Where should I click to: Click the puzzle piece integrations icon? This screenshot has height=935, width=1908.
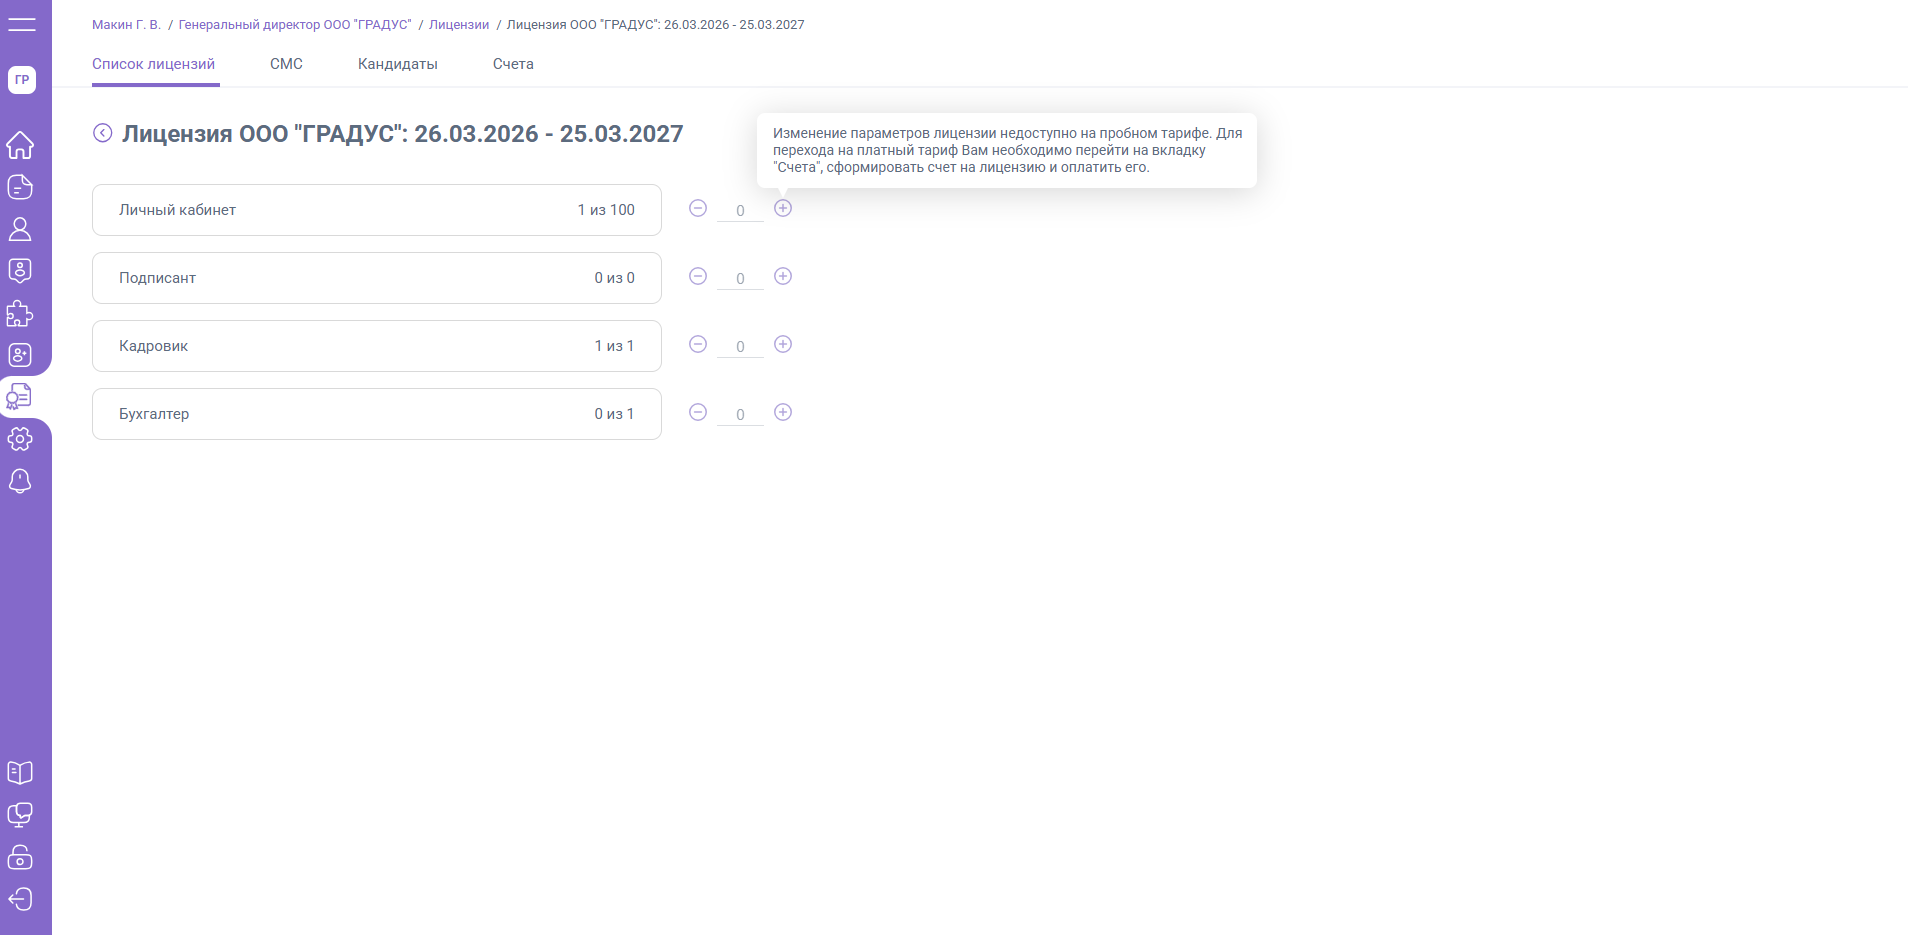click(x=20, y=314)
